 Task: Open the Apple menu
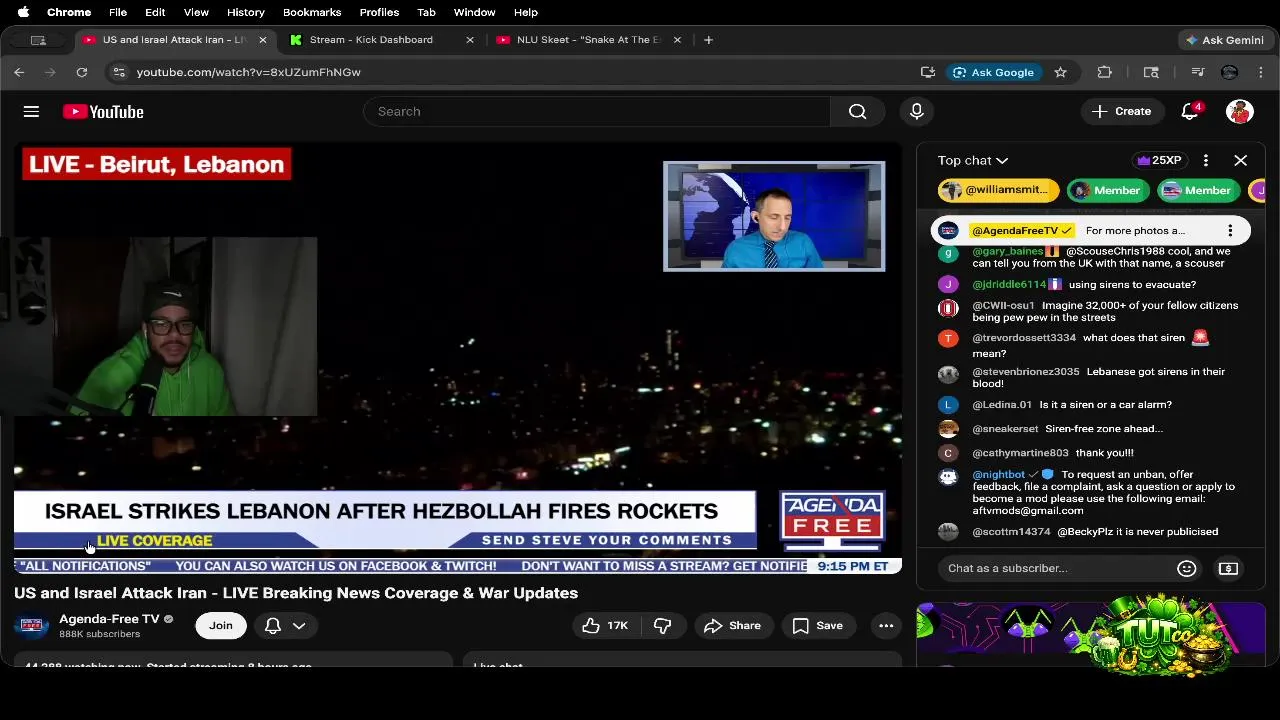[x=23, y=12]
